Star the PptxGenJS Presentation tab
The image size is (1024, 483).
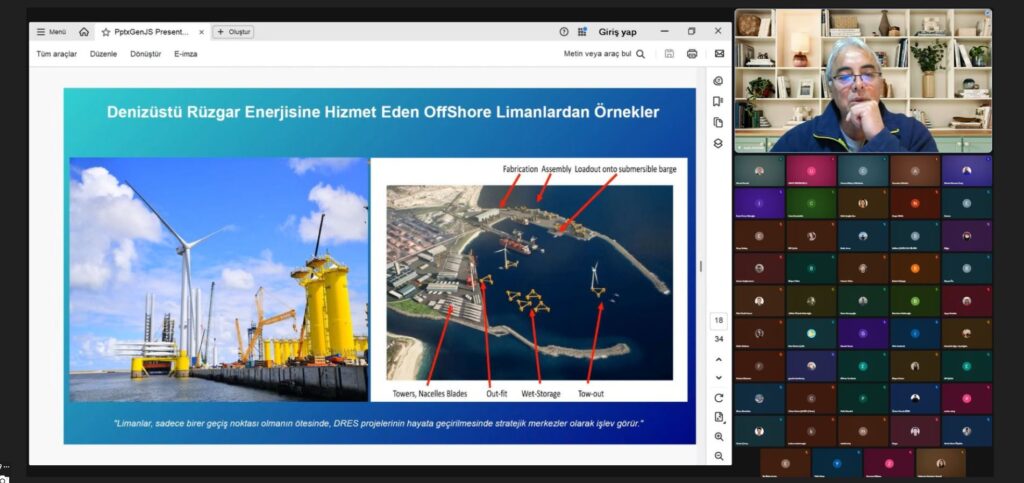tap(106, 32)
